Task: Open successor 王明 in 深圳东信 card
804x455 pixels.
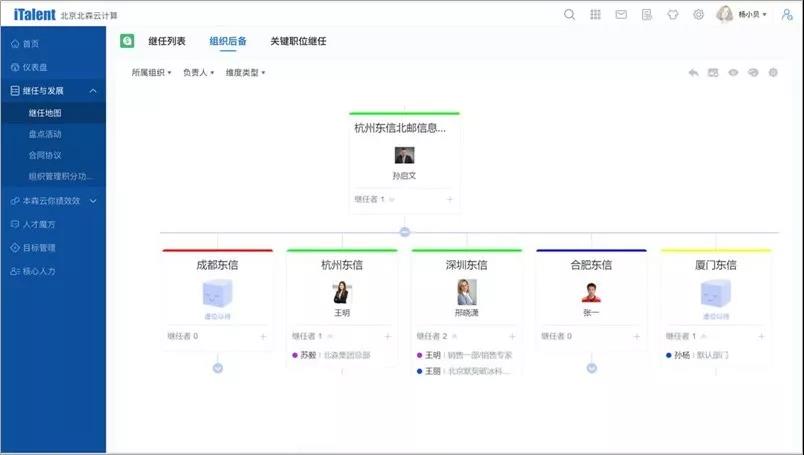Action: click(464, 355)
